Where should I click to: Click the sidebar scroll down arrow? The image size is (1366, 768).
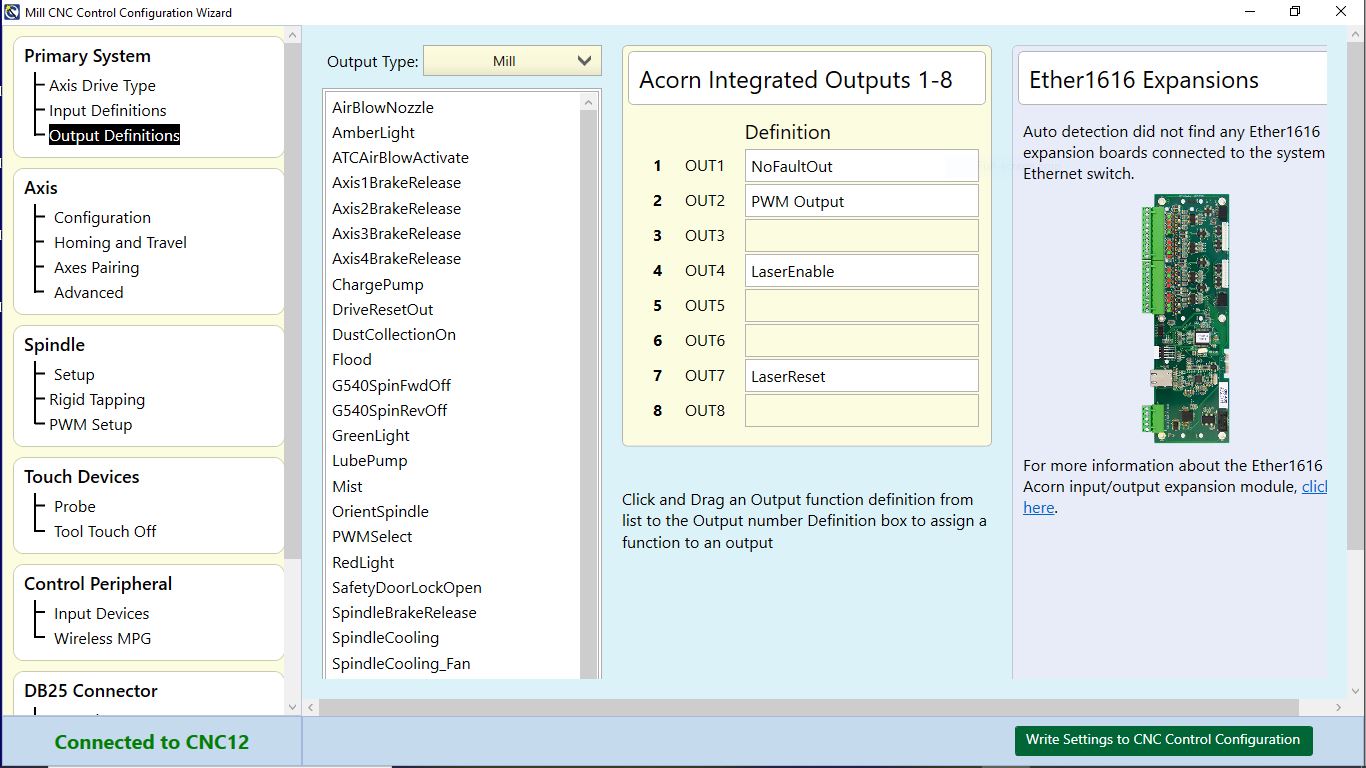293,706
